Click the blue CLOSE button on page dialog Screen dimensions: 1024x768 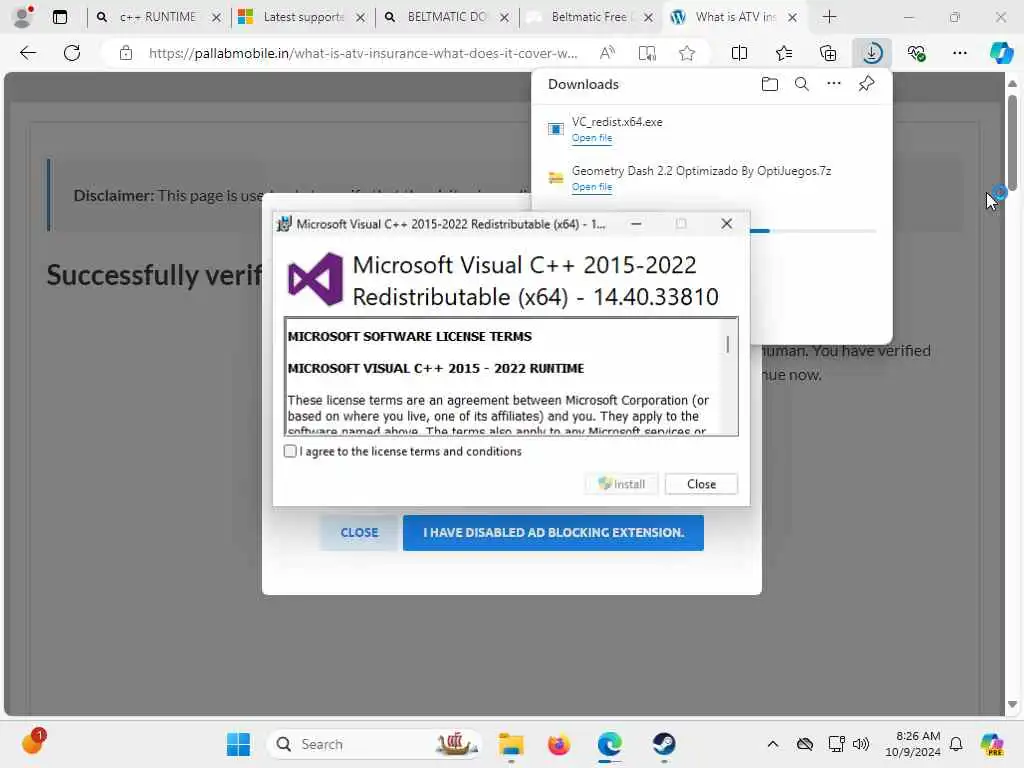359,532
